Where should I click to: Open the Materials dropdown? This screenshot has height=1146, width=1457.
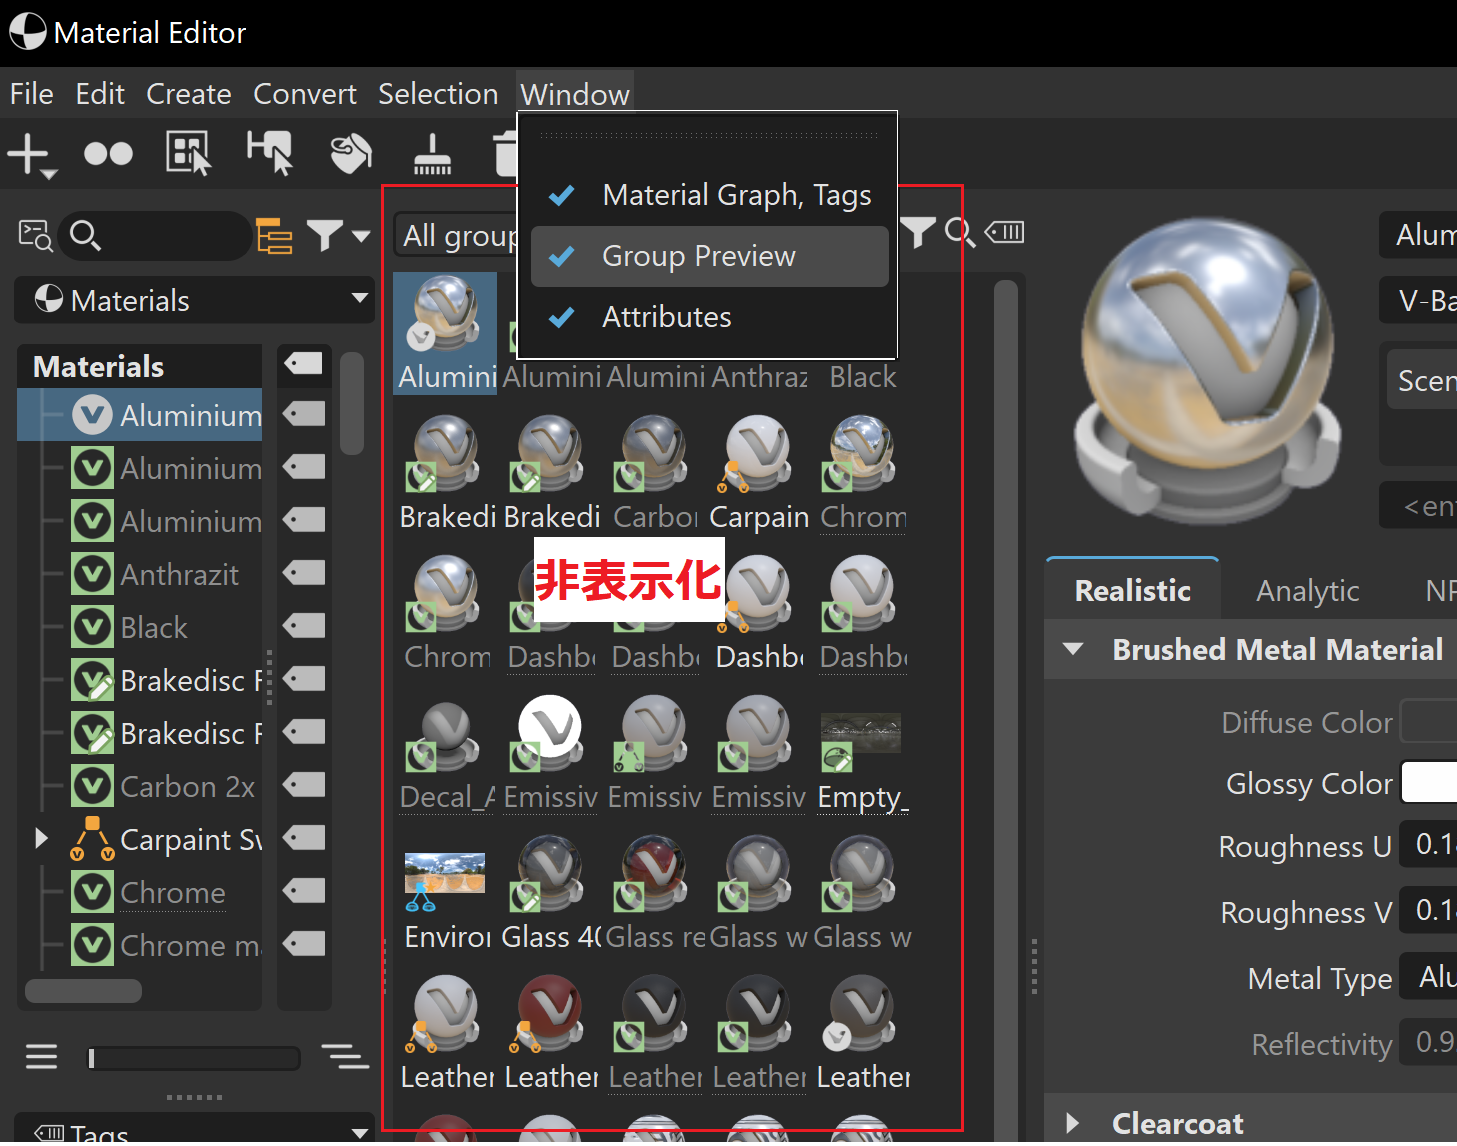[194, 300]
